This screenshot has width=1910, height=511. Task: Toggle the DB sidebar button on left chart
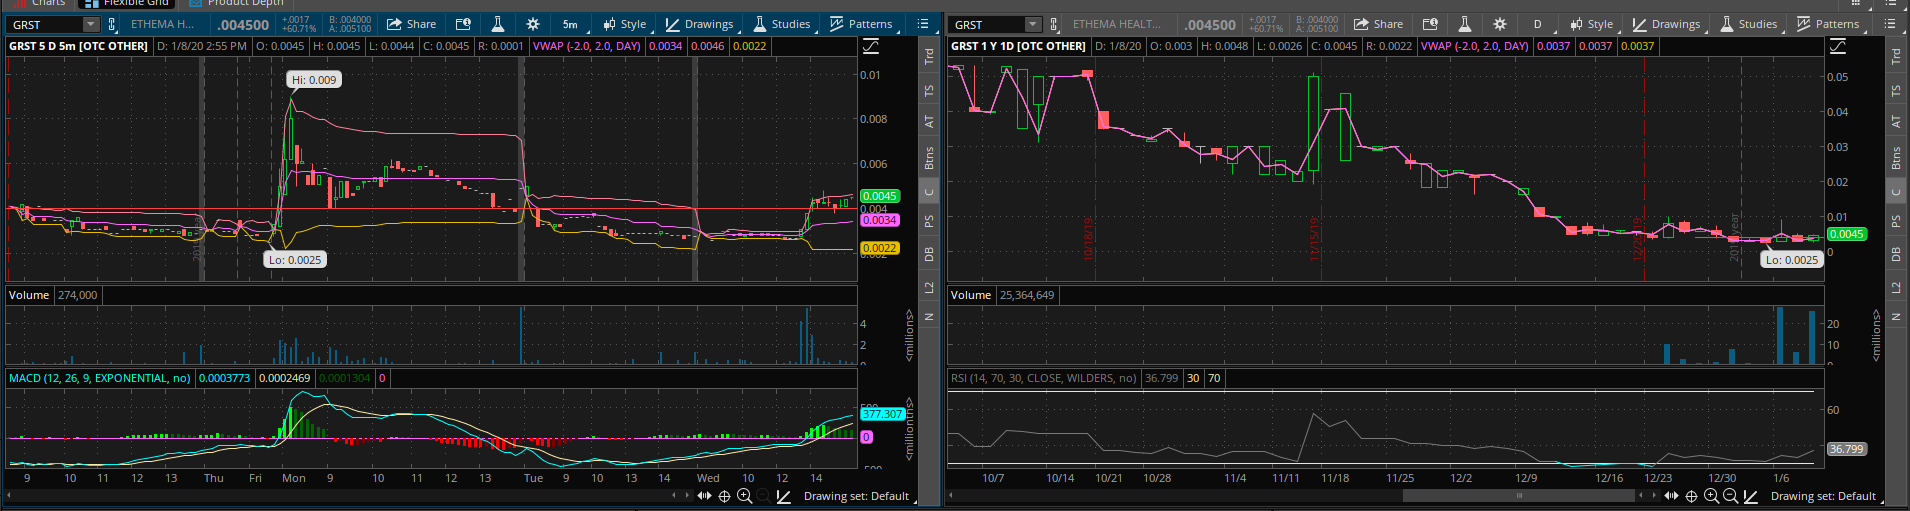pos(929,255)
